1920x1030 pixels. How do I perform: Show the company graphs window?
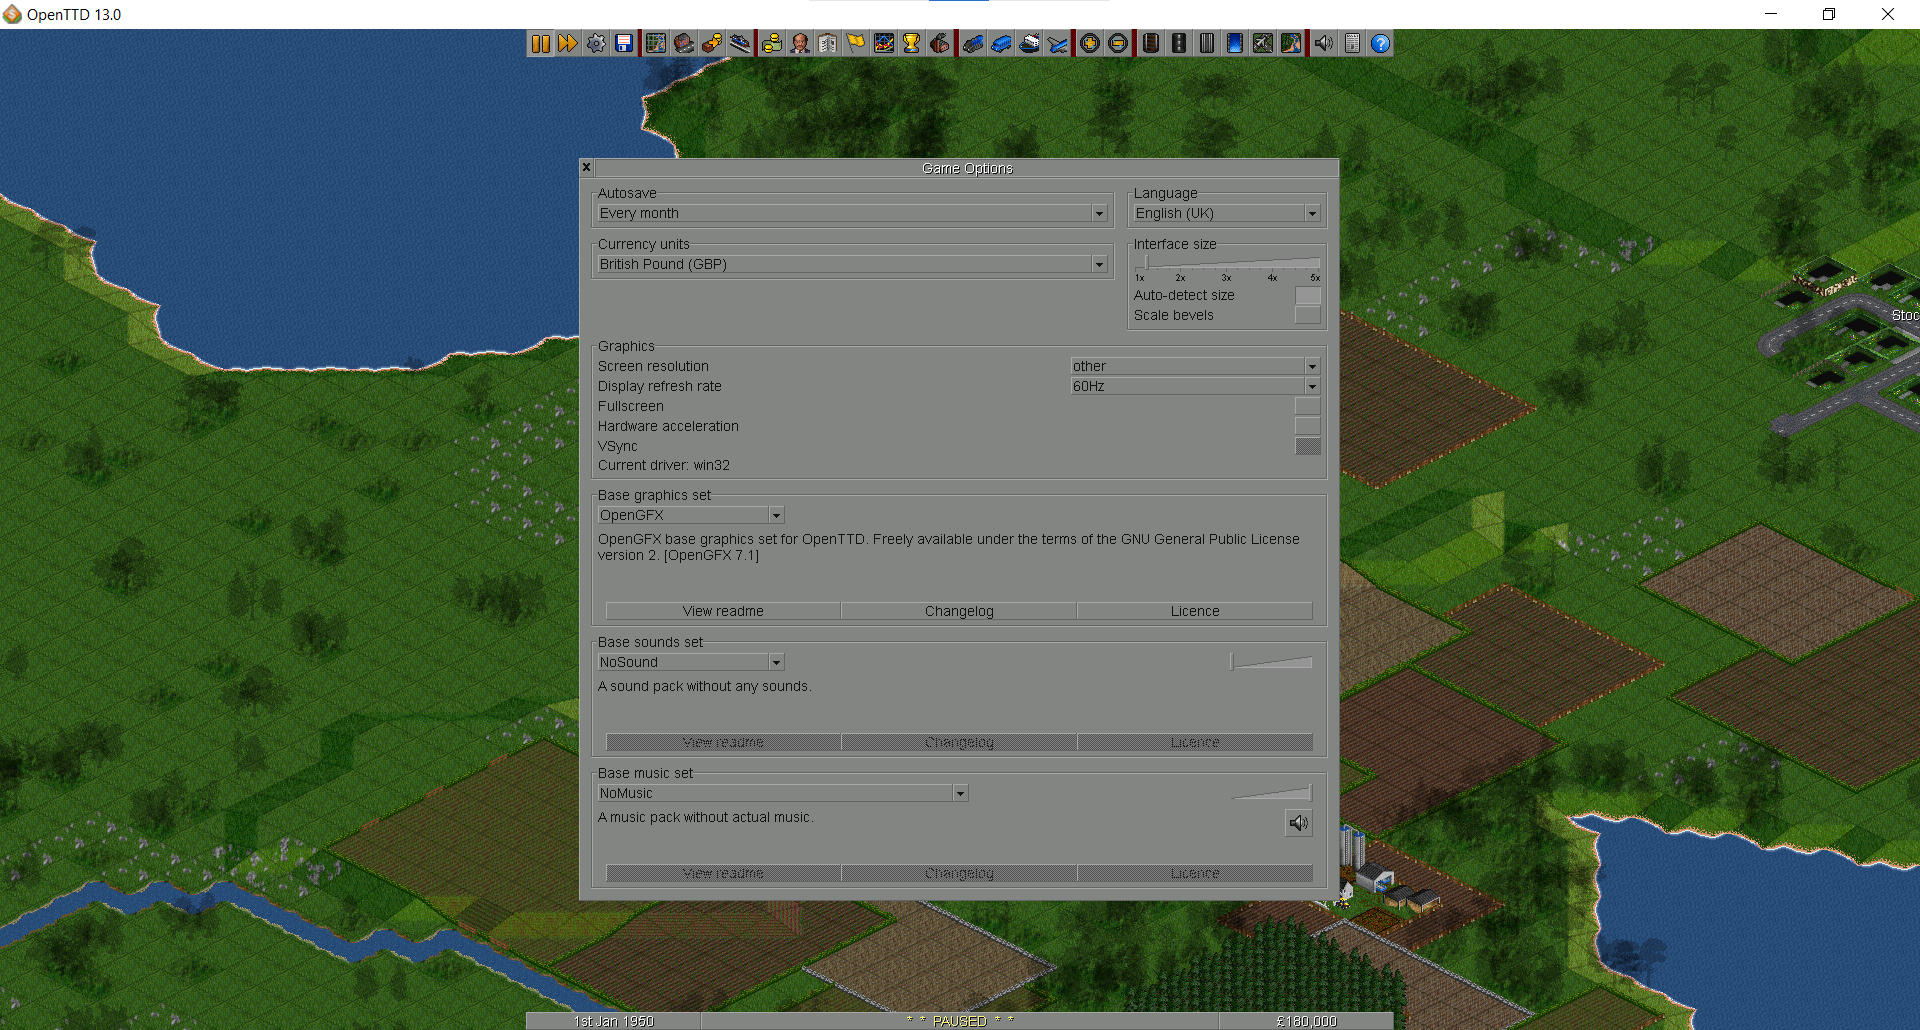[x=884, y=43]
